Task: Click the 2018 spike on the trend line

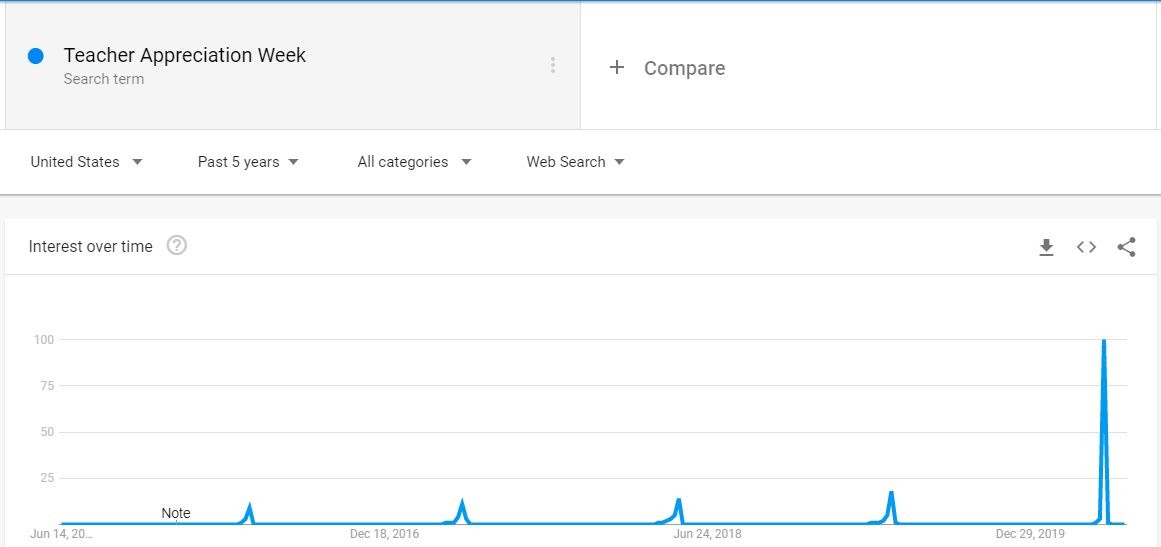Action: pyautogui.click(x=677, y=500)
